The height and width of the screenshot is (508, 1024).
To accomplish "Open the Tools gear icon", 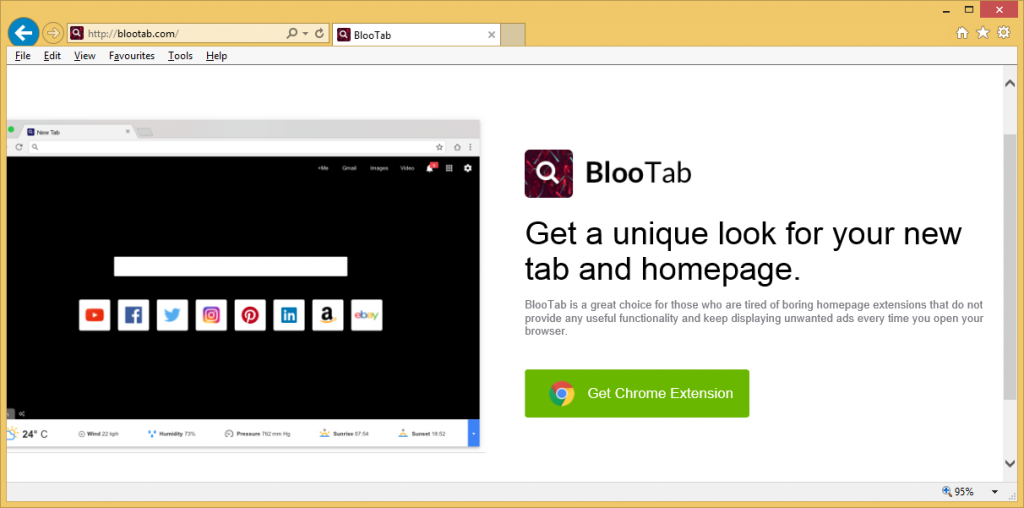I will 1003,33.
